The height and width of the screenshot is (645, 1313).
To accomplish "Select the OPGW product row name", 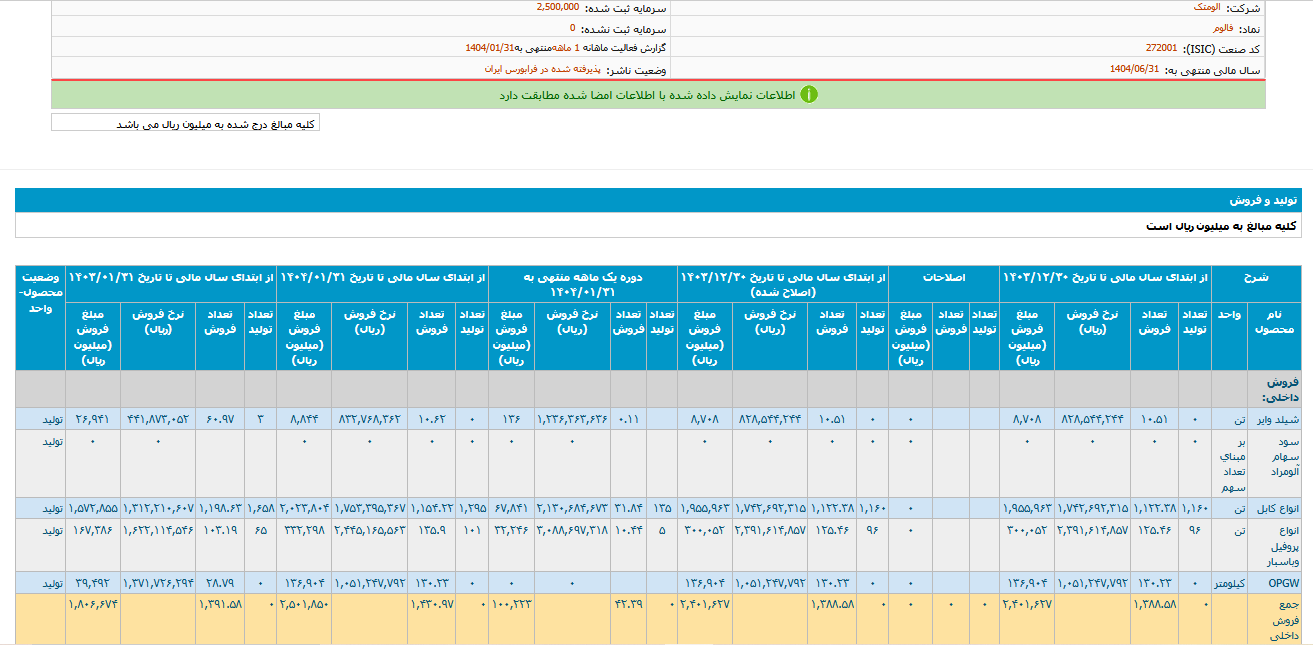I will click(x=1281, y=581).
